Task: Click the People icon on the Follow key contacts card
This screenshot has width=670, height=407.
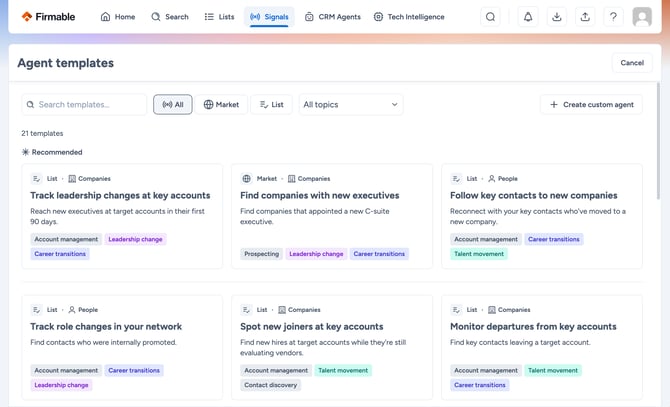Action: coord(492,179)
